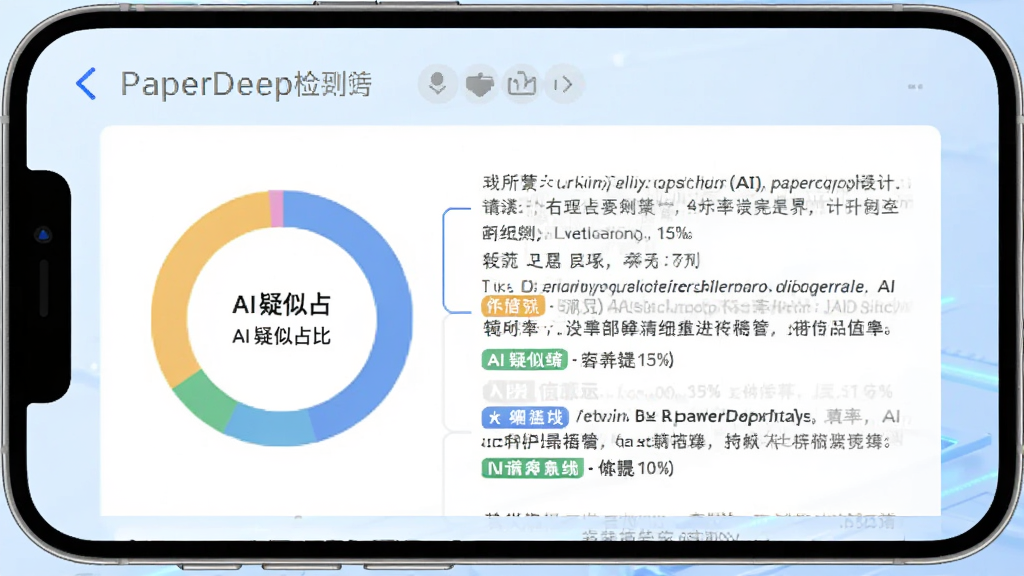Click the greyed-out tag row with 35%
This screenshot has width=1024, height=576.
tap(688, 392)
